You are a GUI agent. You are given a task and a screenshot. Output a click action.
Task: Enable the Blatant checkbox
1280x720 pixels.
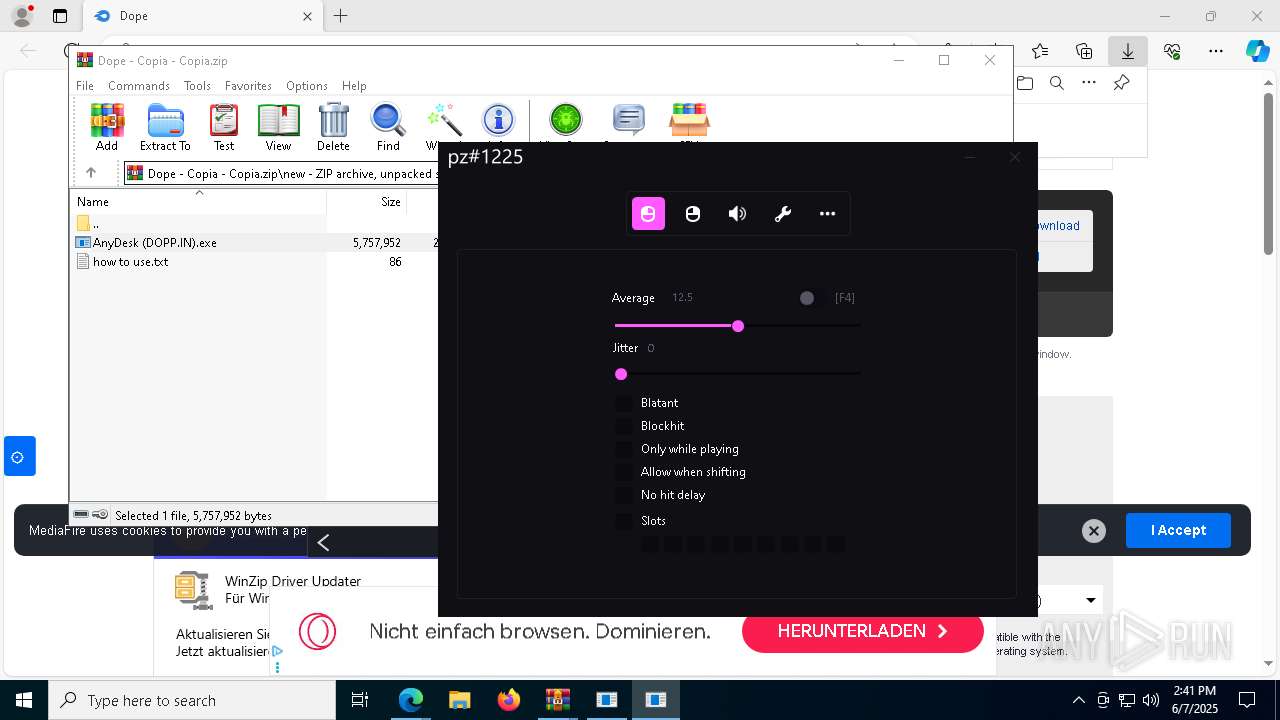point(624,403)
